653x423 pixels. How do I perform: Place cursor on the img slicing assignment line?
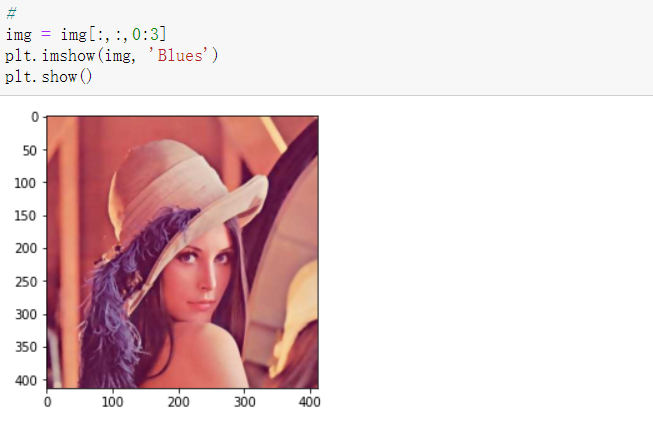coord(86,34)
